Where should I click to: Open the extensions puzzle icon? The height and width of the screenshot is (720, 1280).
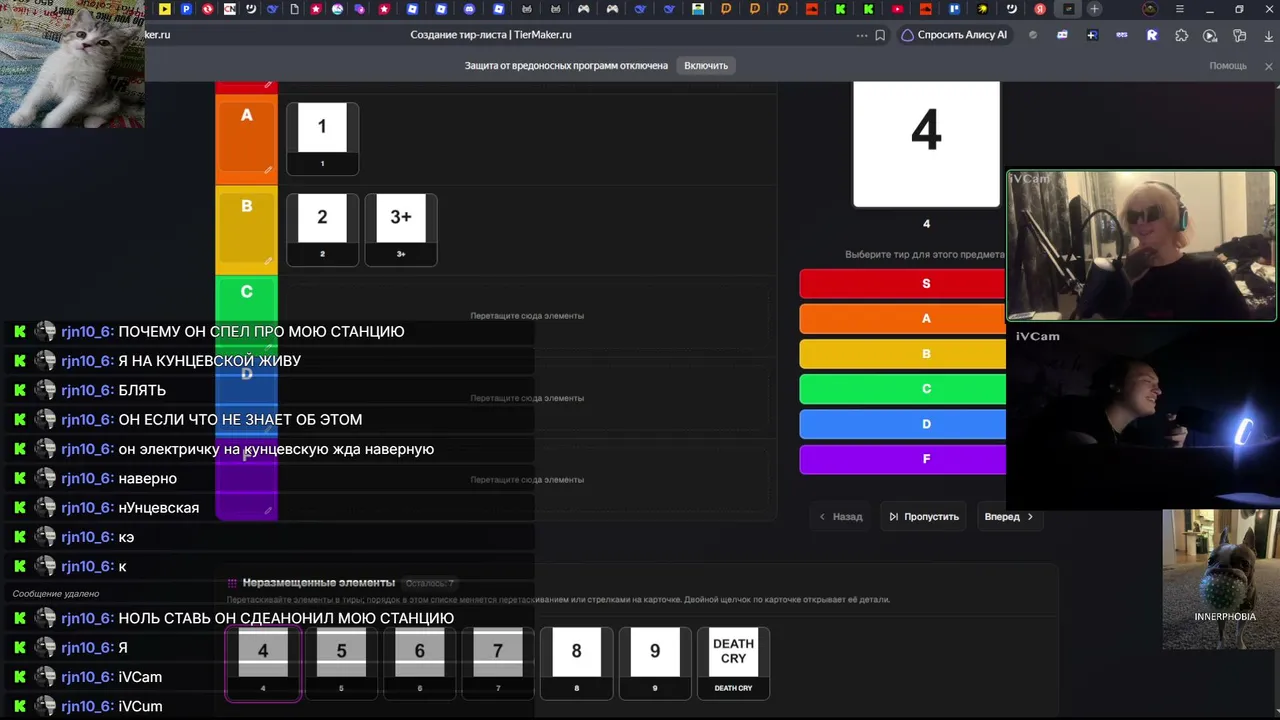[1181, 35]
